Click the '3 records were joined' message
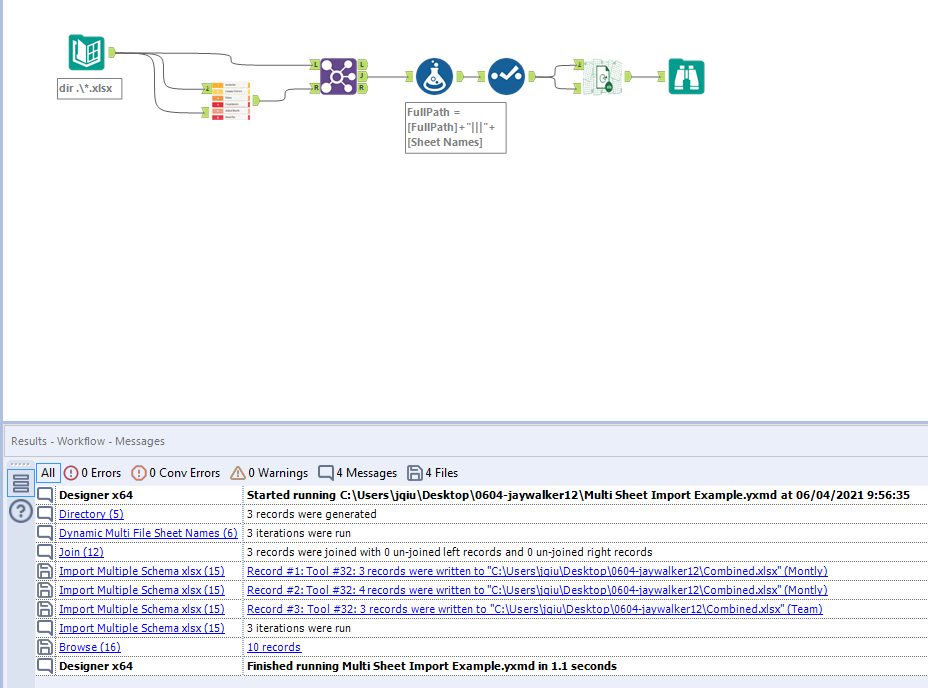The height and width of the screenshot is (688, 928). coord(450,552)
